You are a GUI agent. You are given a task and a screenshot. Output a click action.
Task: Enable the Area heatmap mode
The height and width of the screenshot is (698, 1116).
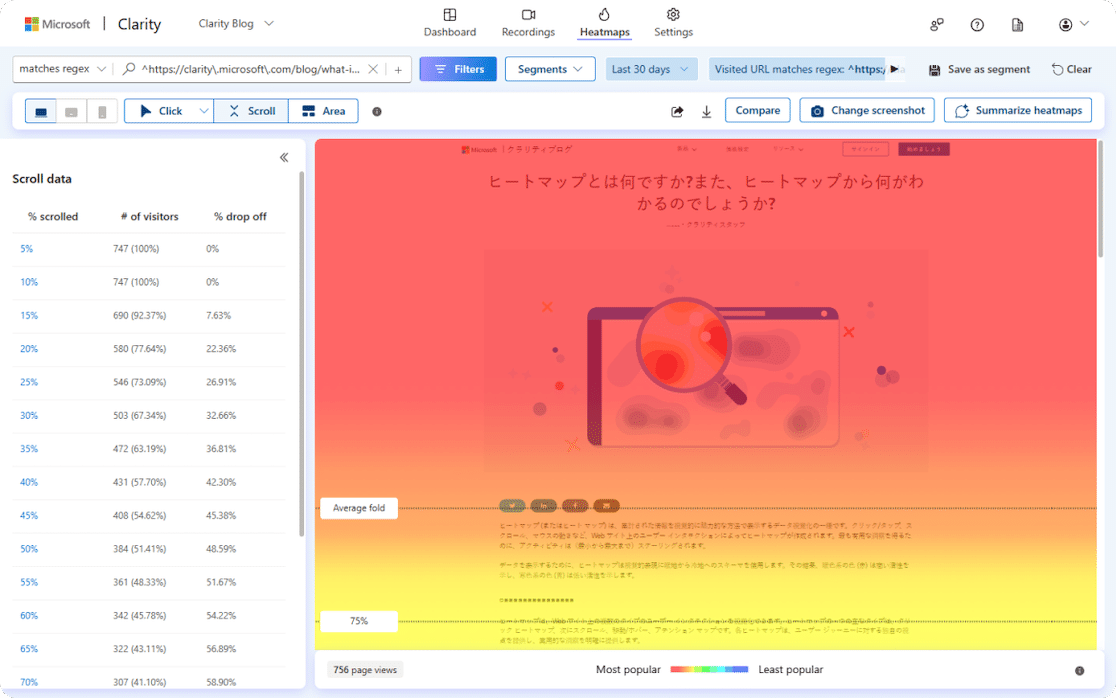click(x=323, y=110)
